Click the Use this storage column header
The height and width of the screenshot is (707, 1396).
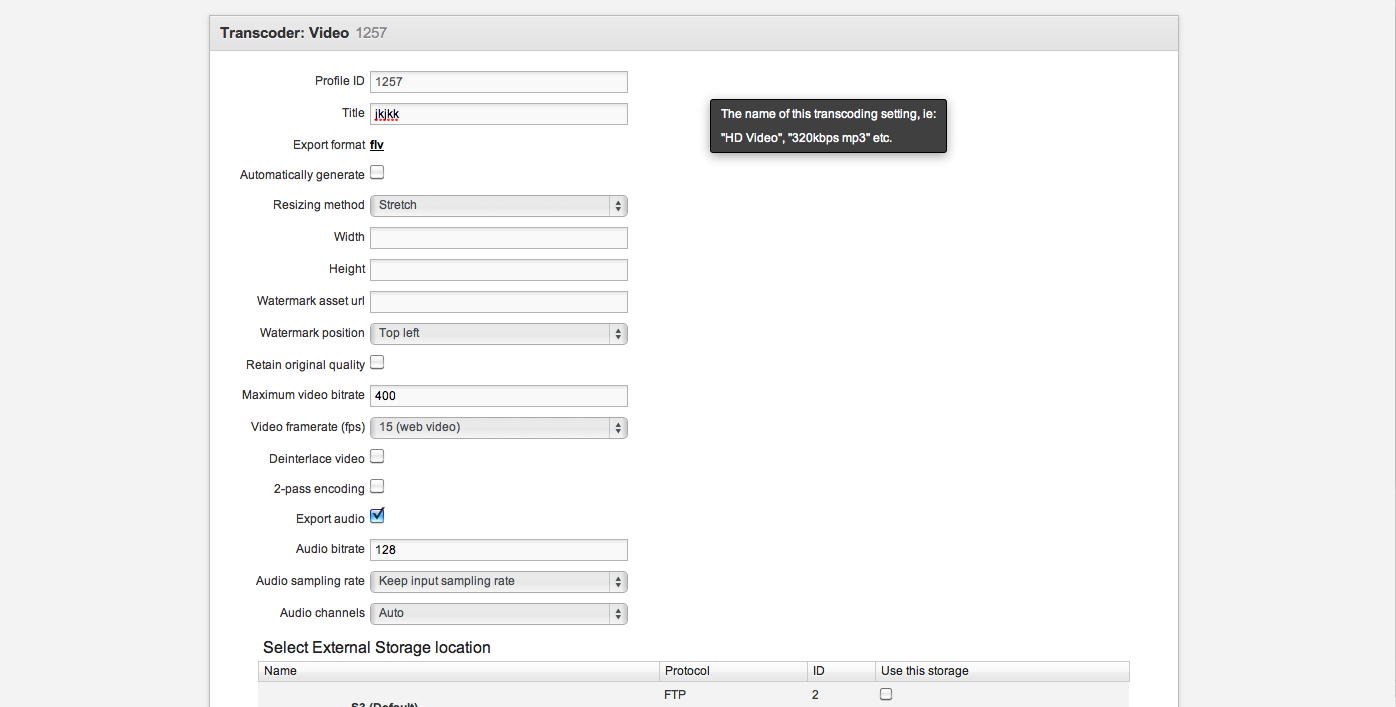pyautogui.click(x=1002, y=671)
